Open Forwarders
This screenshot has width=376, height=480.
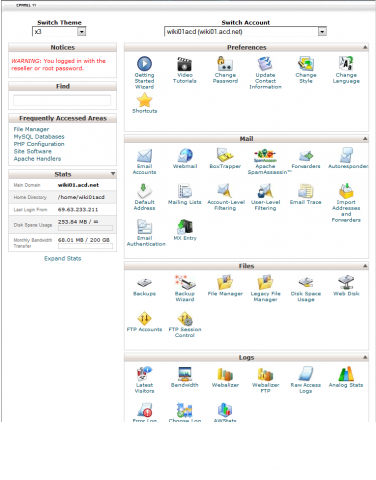coord(306,159)
